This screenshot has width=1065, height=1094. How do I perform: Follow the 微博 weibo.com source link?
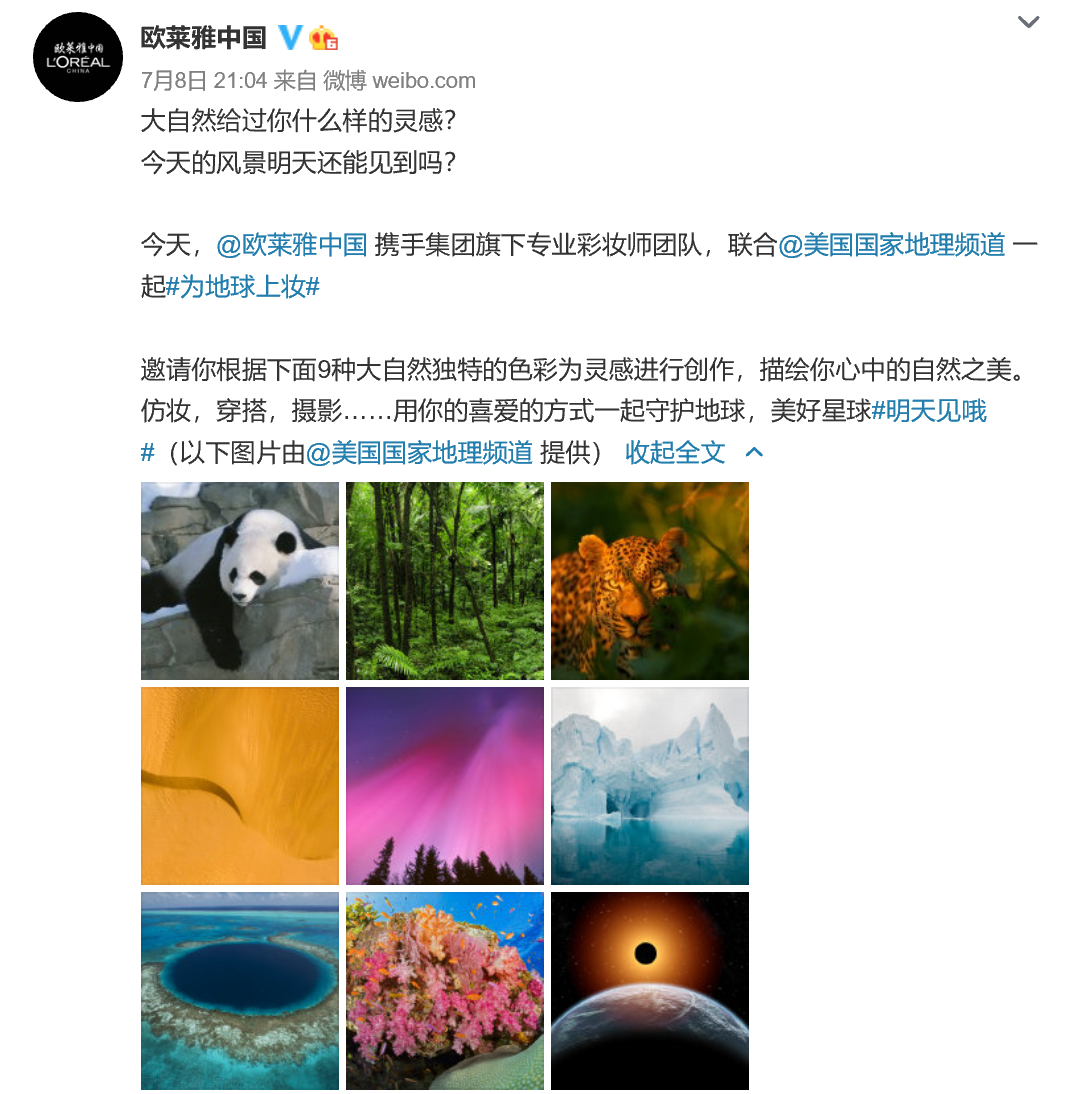pyautogui.click(x=399, y=80)
